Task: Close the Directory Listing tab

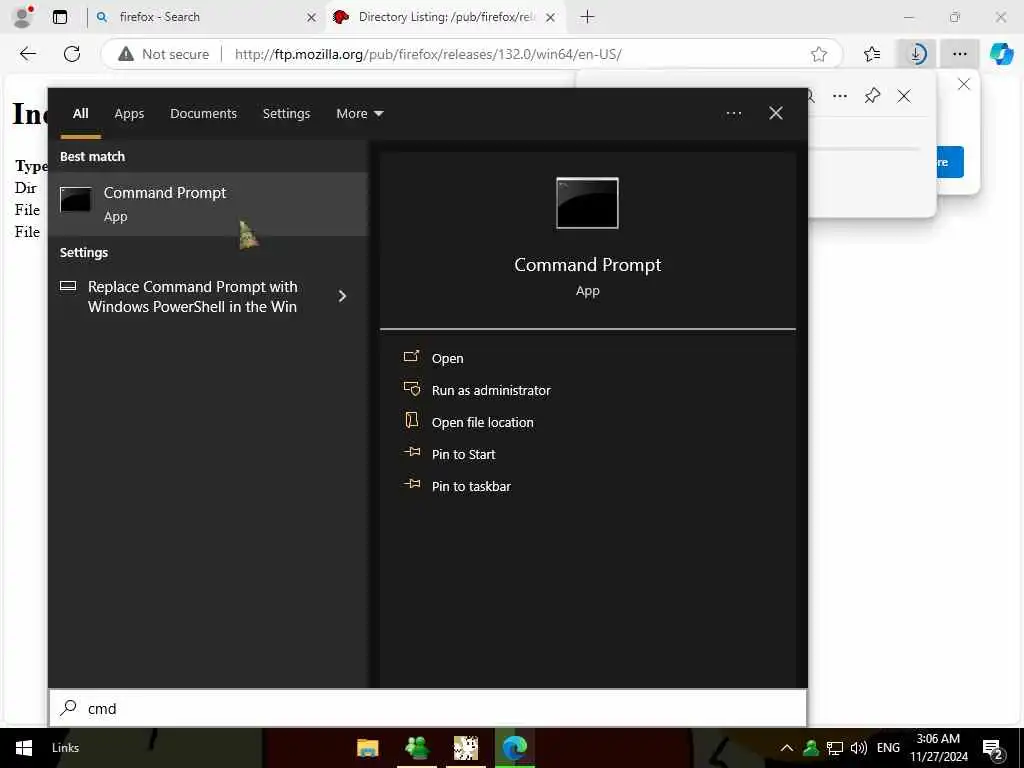Action: tap(551, 18)
